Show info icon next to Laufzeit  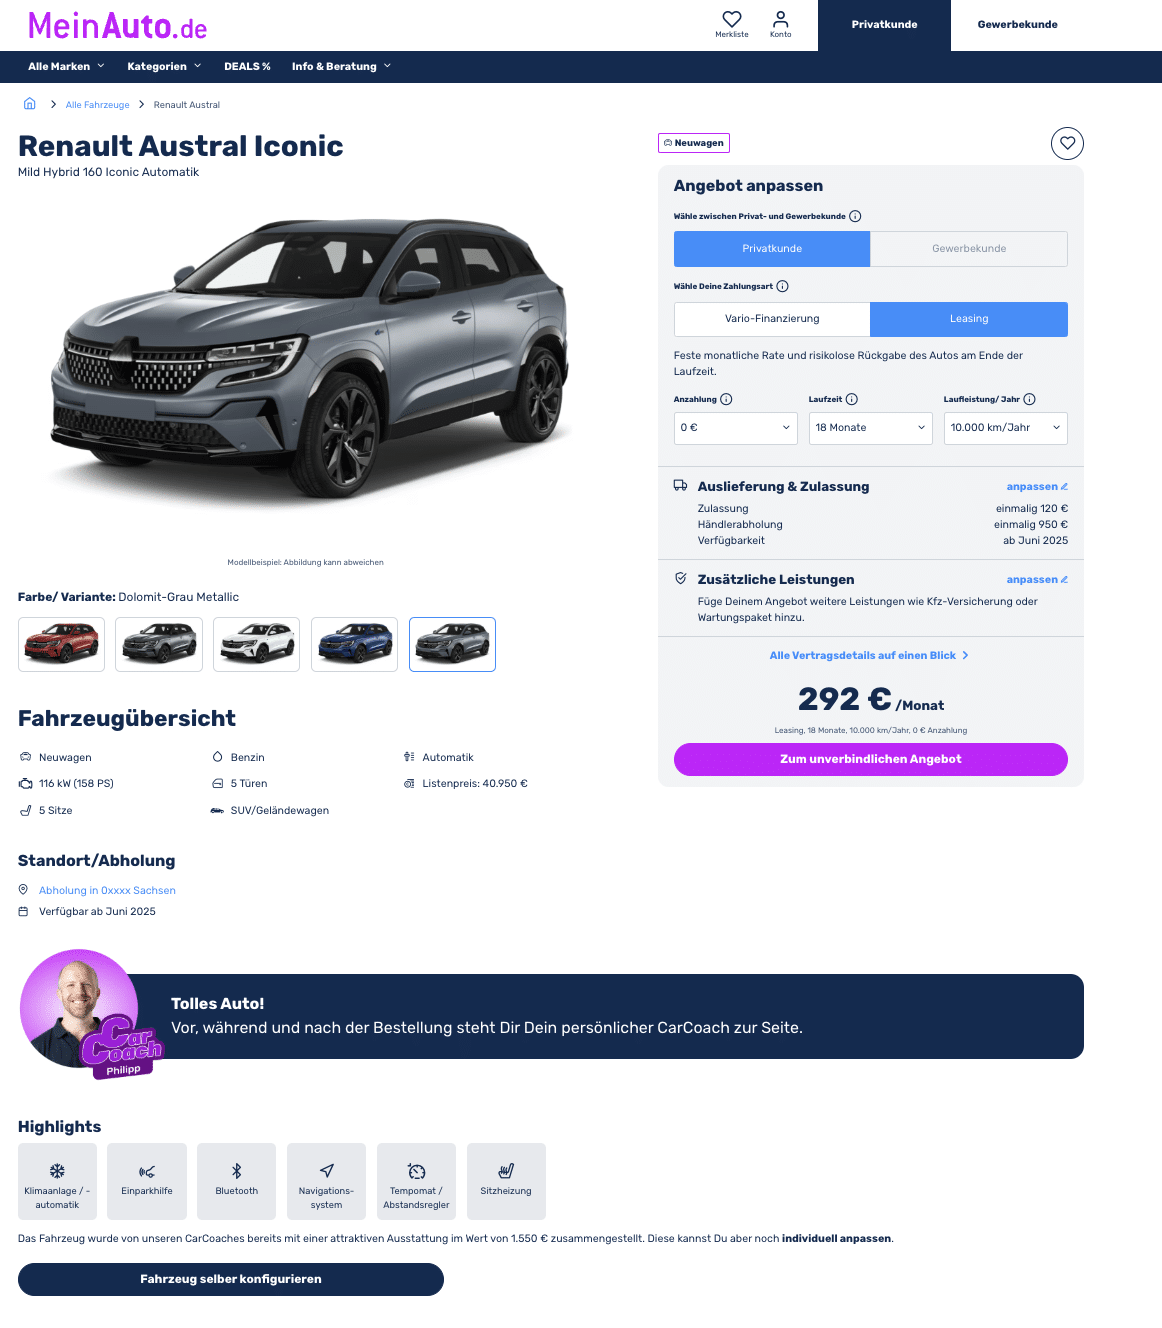[x=852, y=399]
